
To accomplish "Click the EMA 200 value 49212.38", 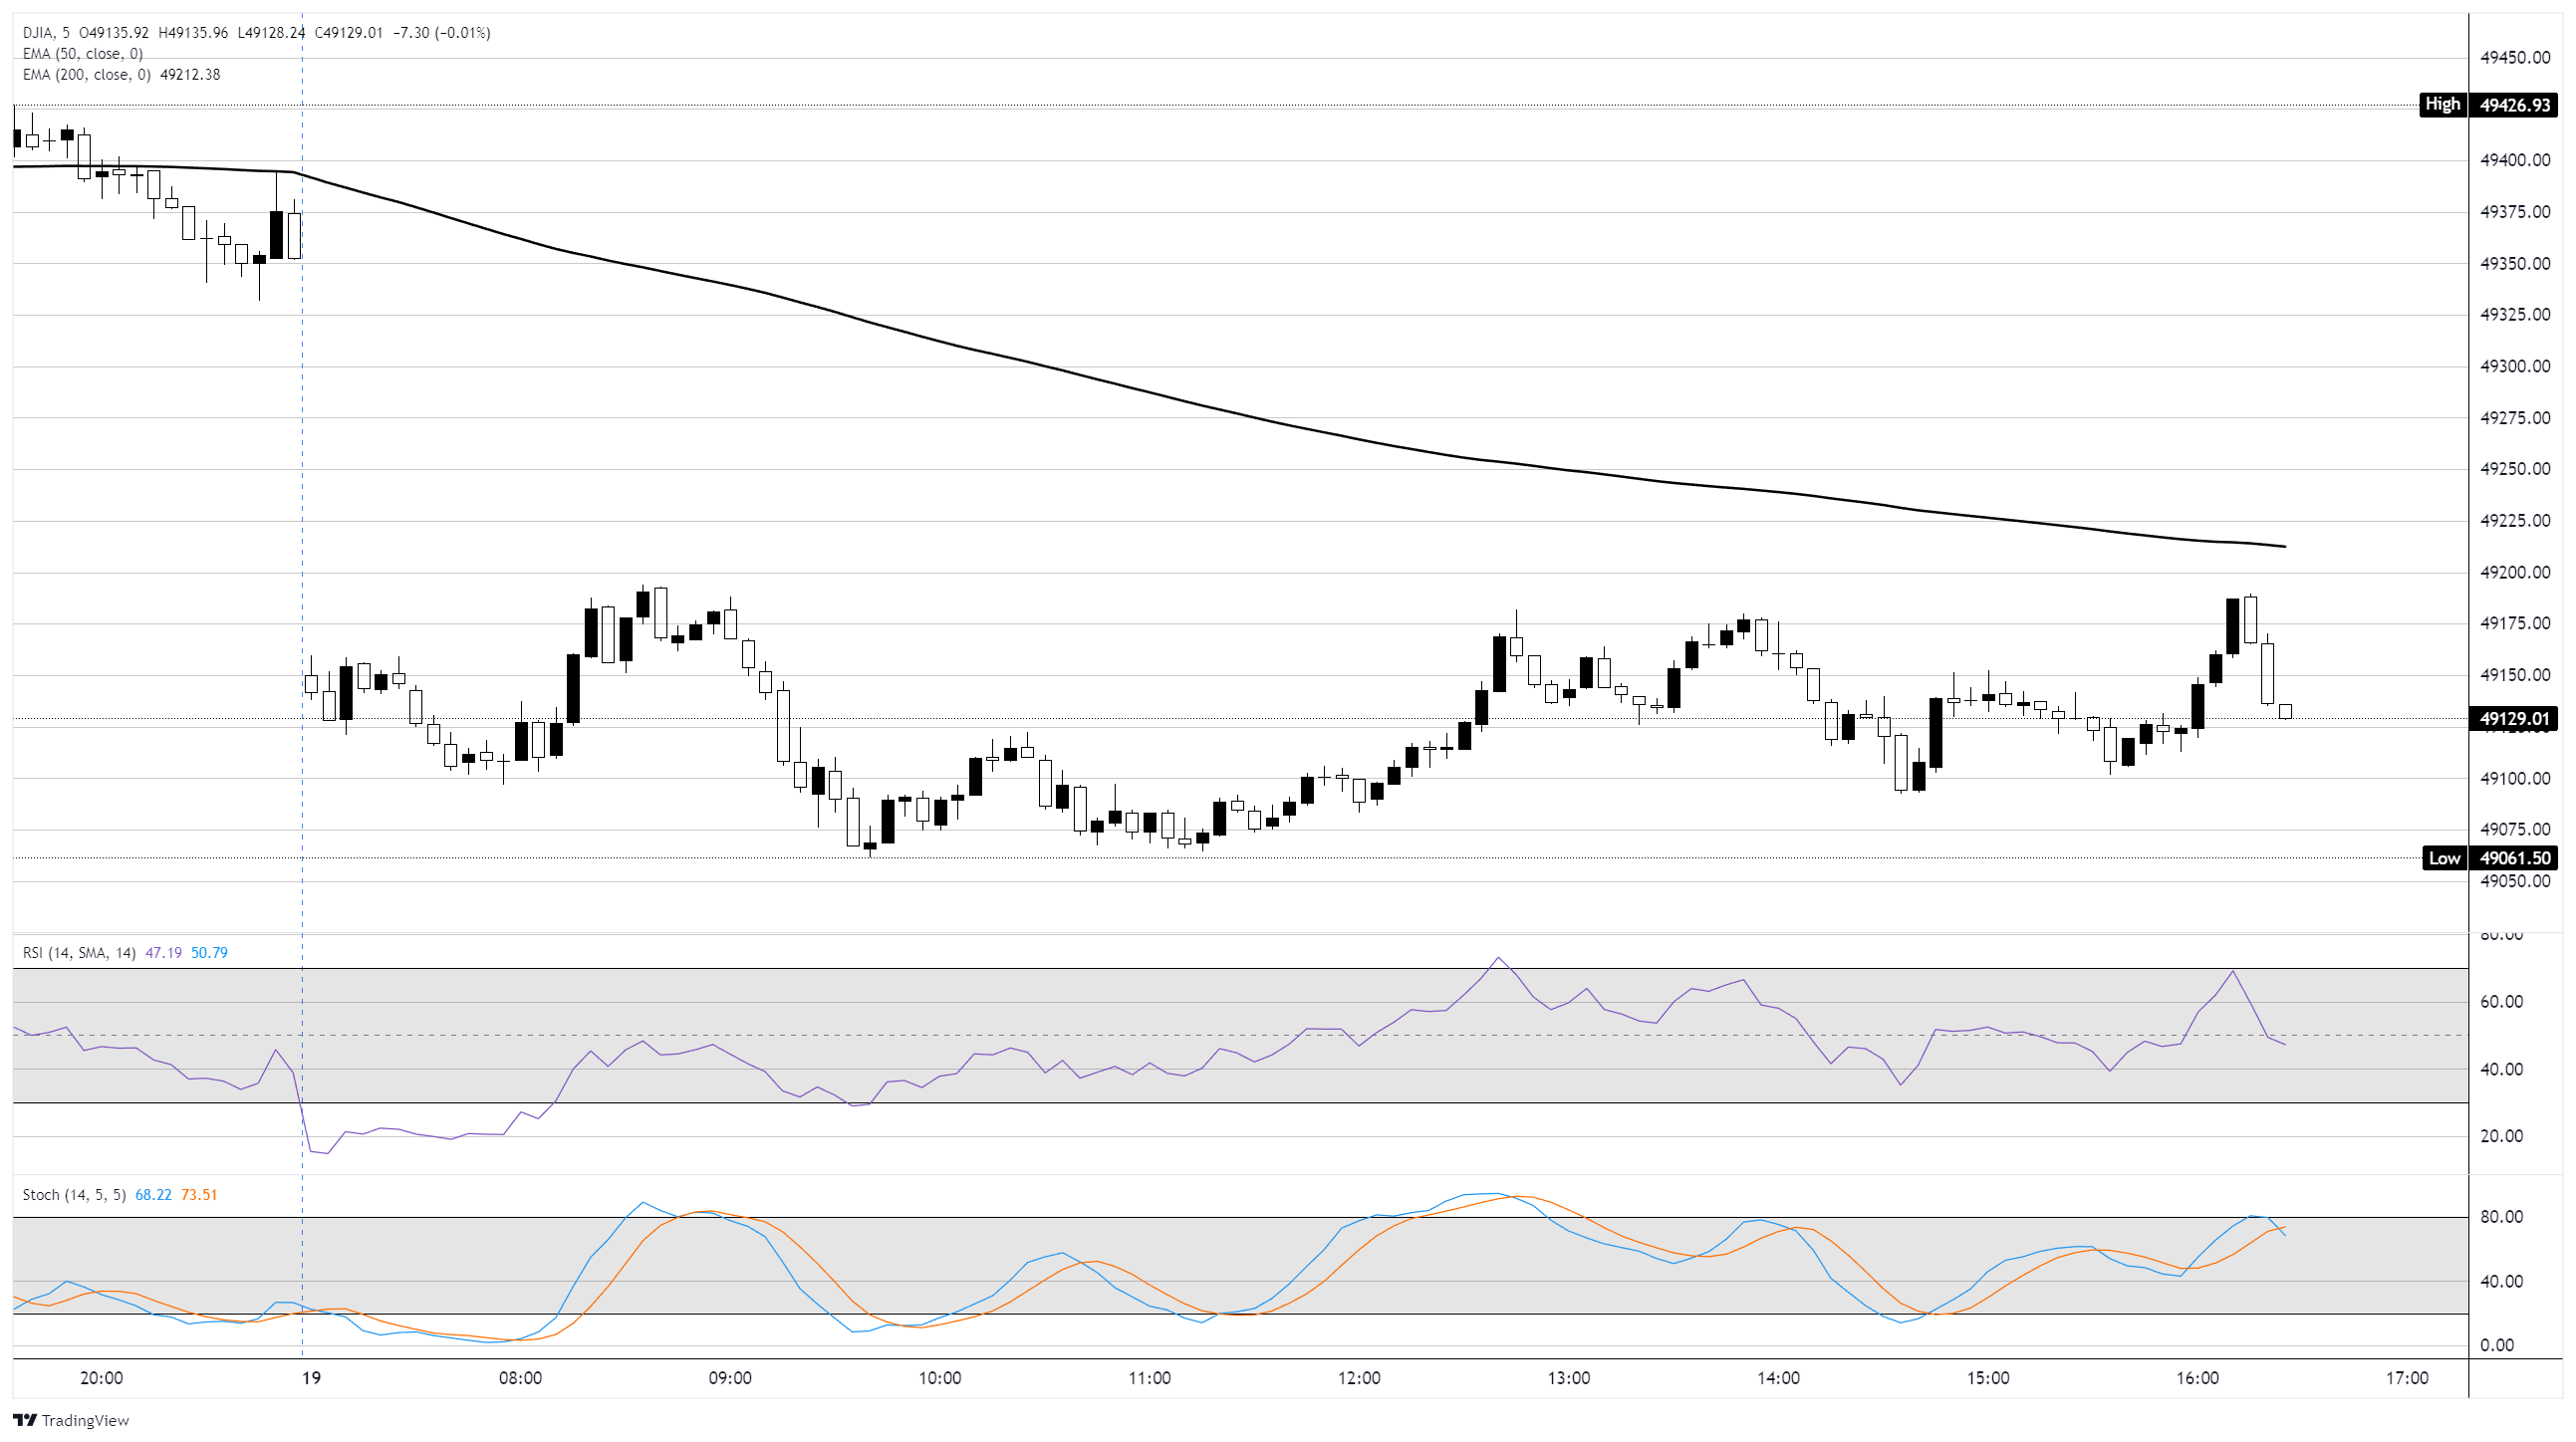I will [x=190, y=75].
